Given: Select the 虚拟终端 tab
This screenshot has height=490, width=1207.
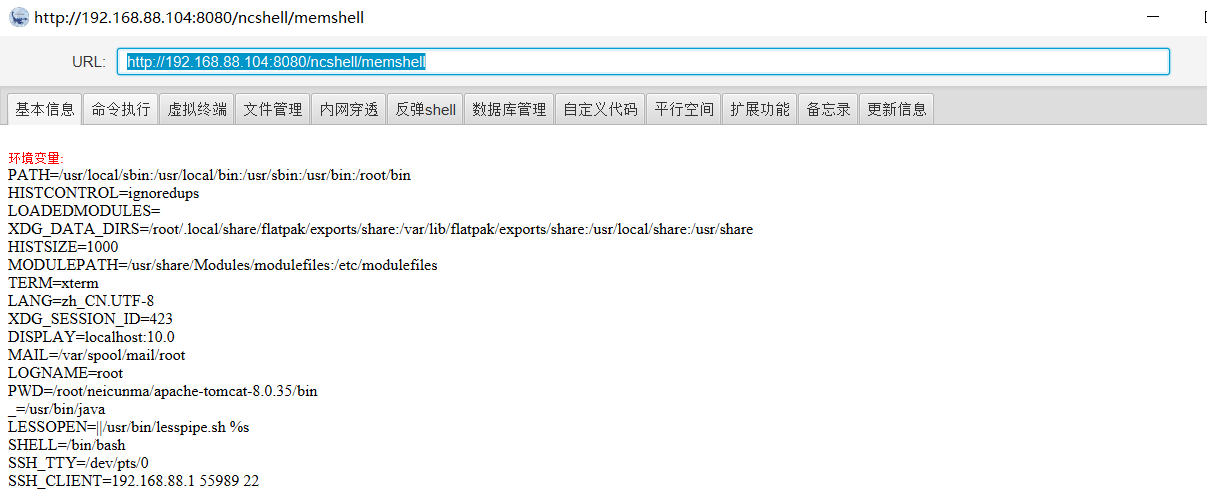Looking at the screenshot, I should pyautogui.click(x=196, y=110).
